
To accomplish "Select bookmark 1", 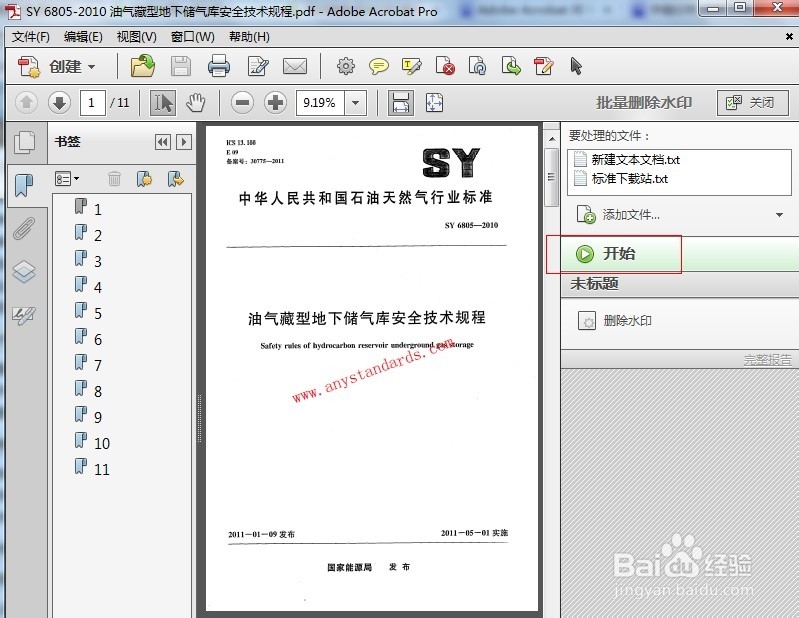I will [x=89, y=208].
